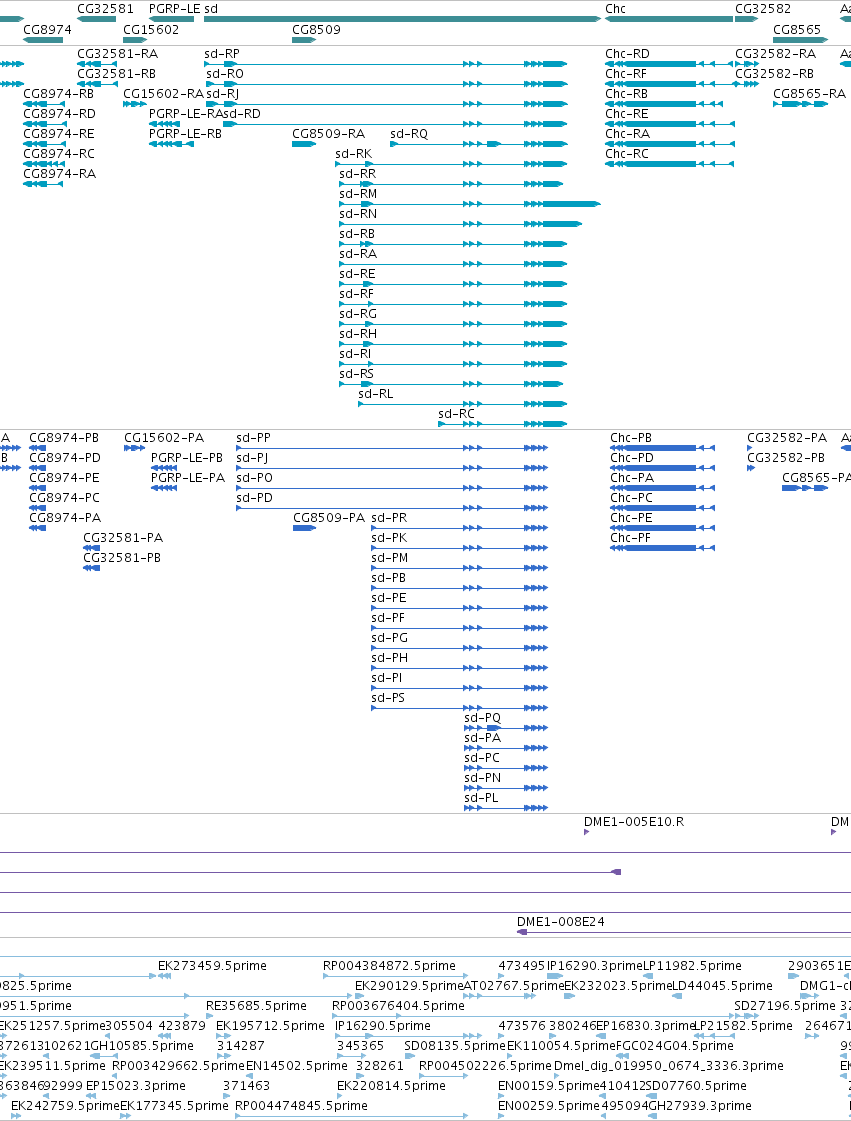Select transcript sd-RM
Viewport: 851px width, 1121px height.
tap(470, 204)
